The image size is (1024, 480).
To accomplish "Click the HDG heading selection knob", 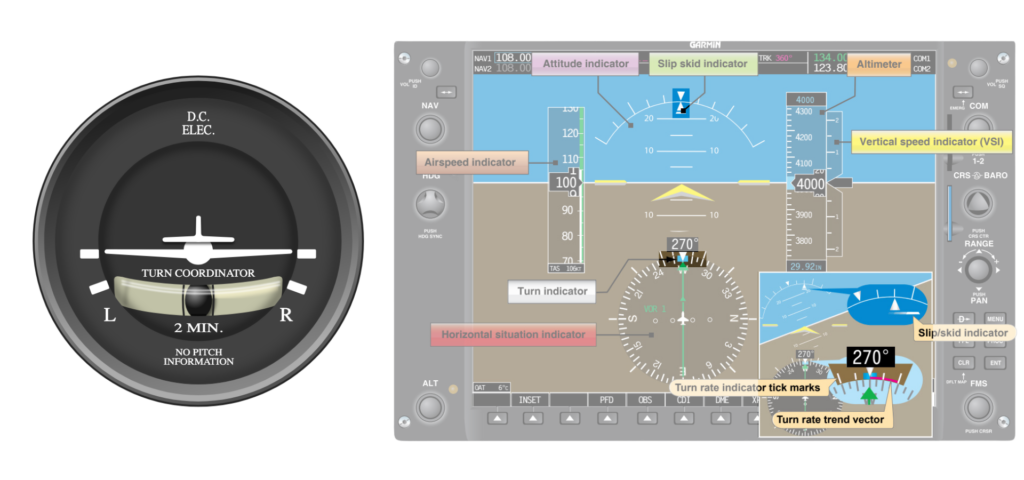I will click(x=430, y=204).
